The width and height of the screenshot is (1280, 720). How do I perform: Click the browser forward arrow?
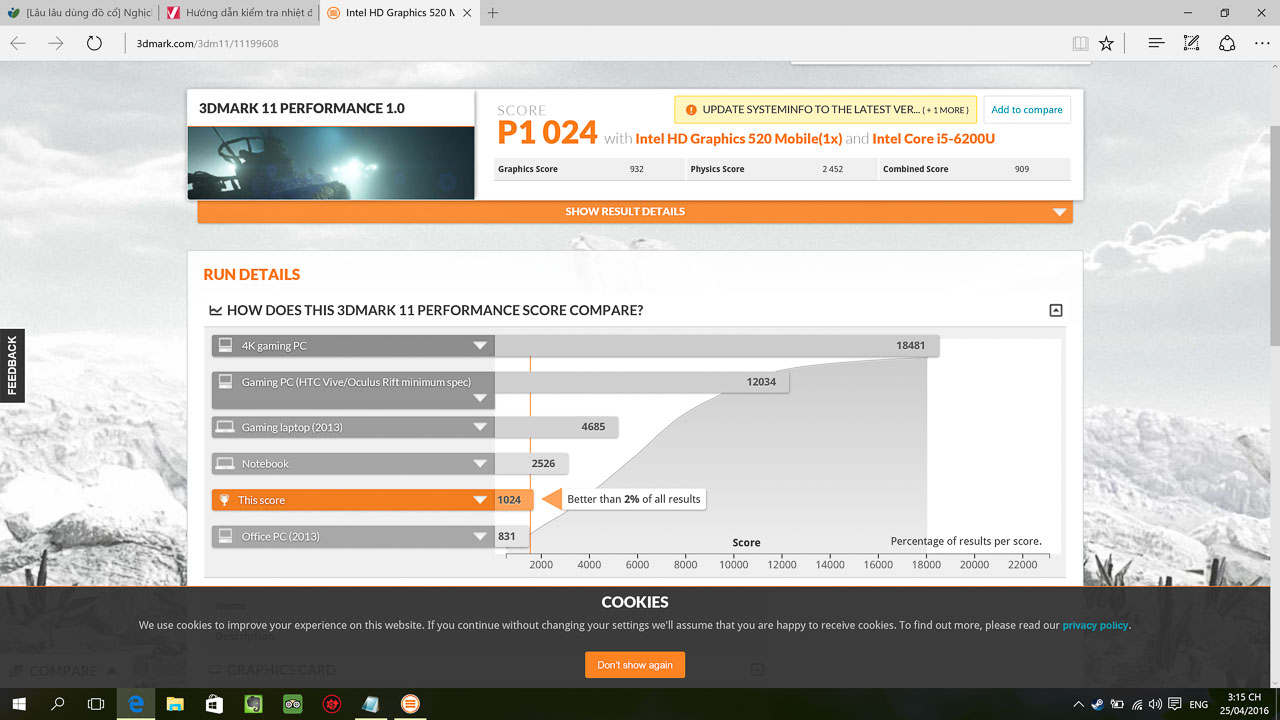coord(56,43)
